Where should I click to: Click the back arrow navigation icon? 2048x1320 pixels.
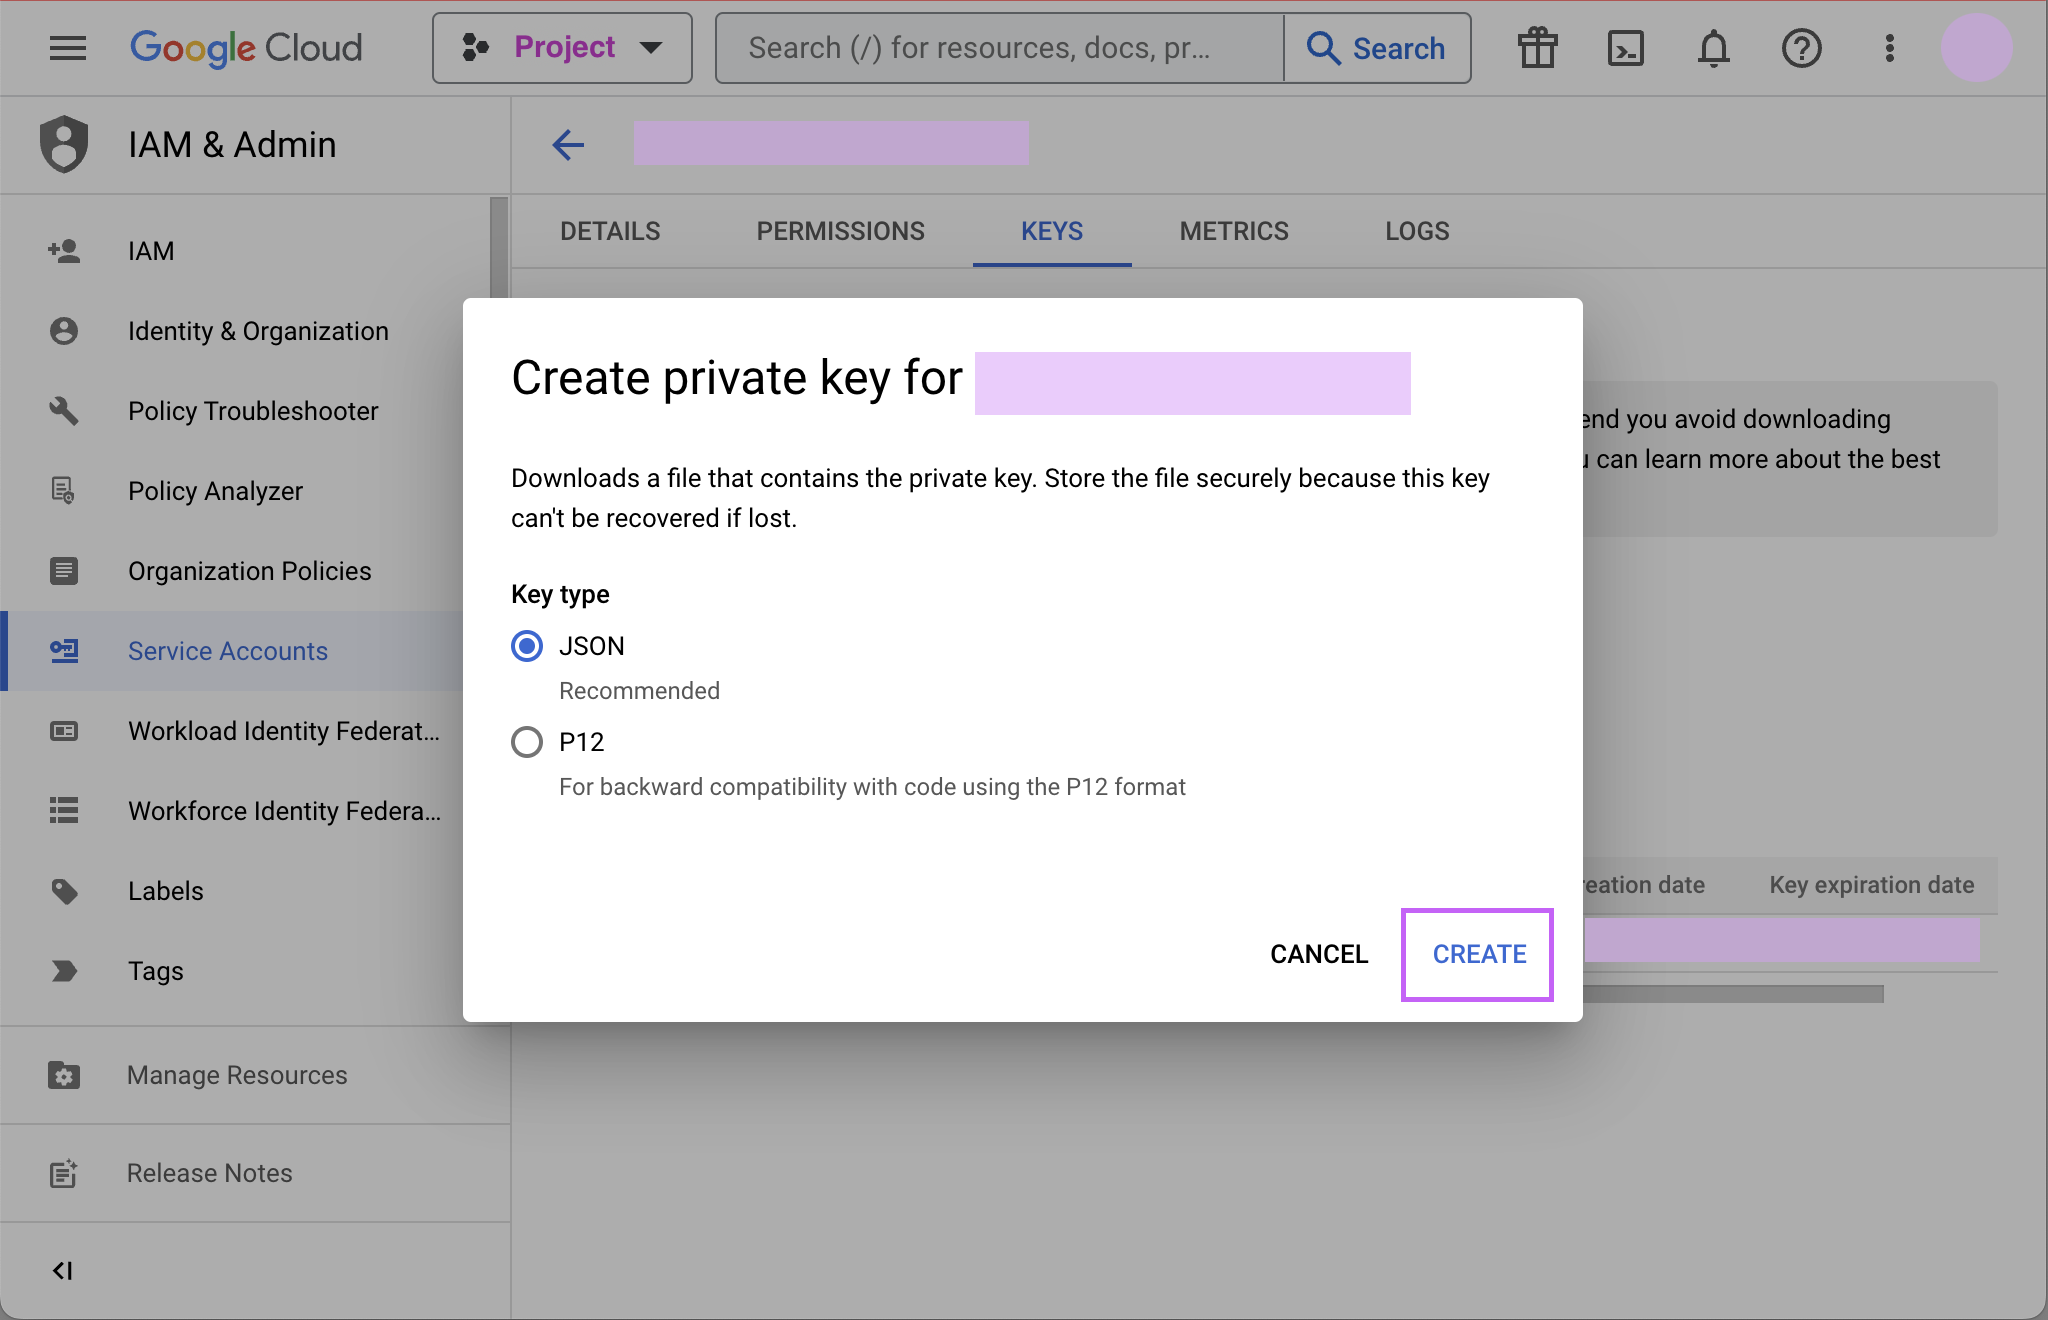[569, 145]
